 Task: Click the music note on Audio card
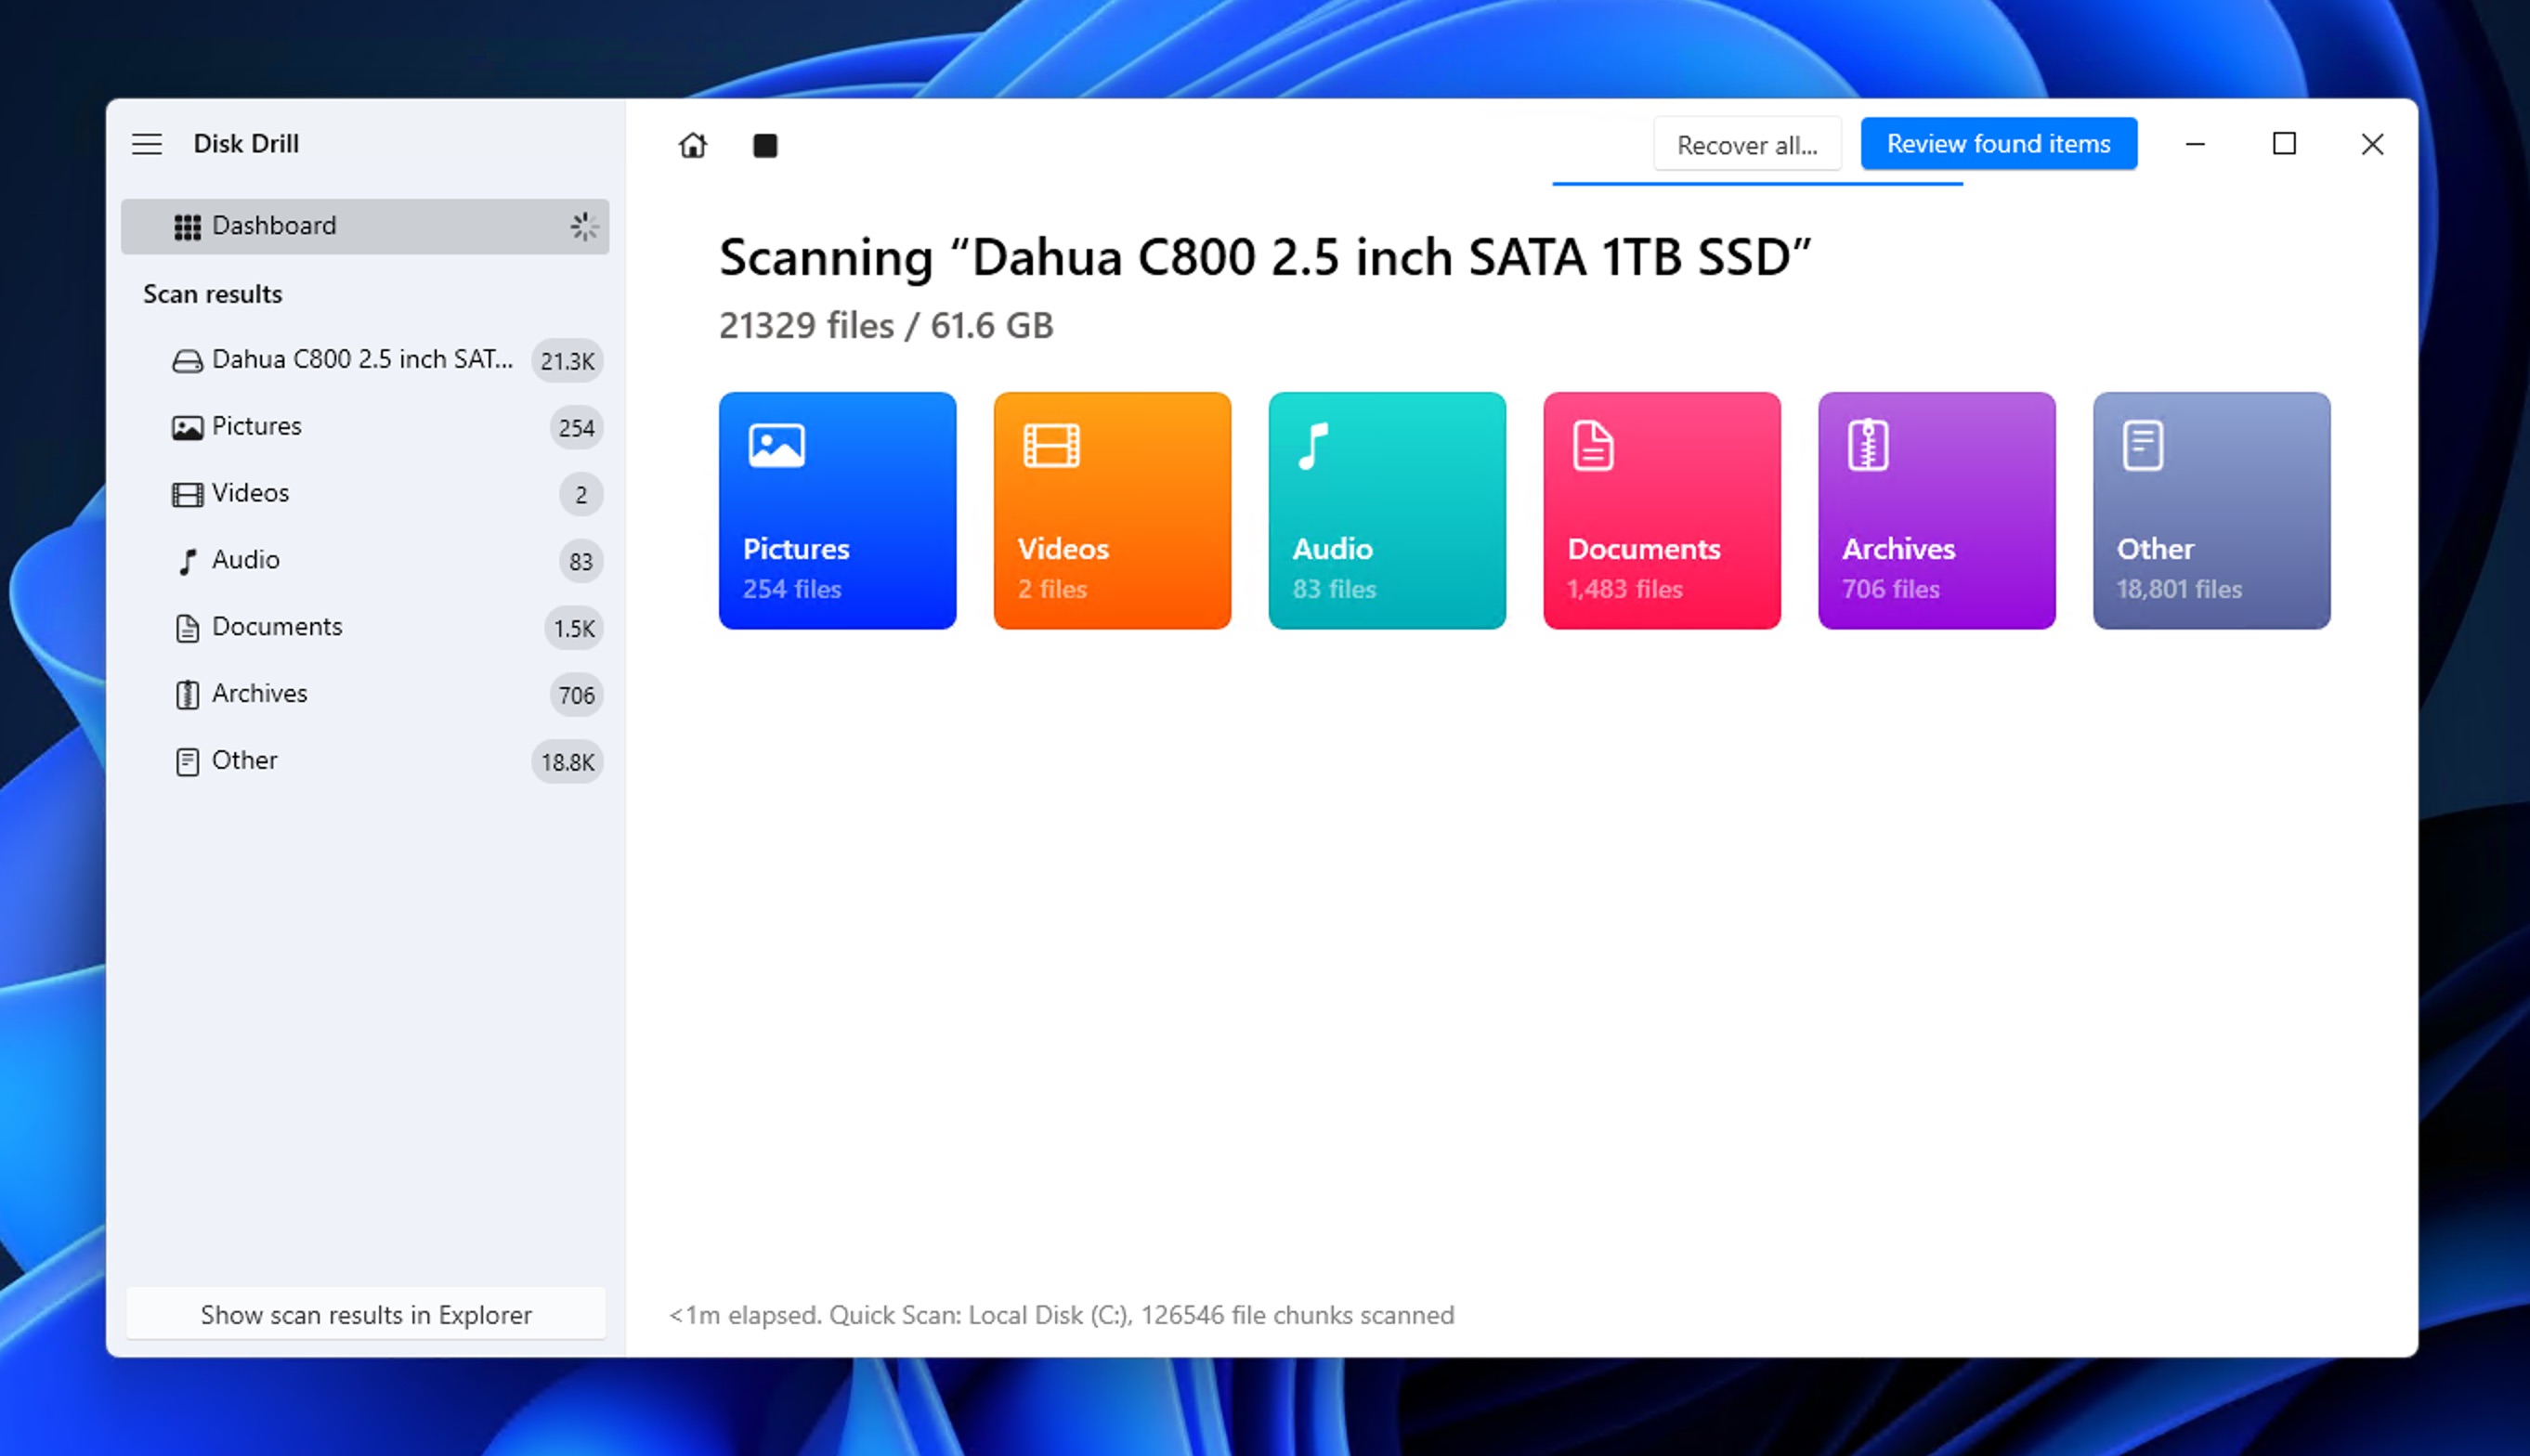1313,445
